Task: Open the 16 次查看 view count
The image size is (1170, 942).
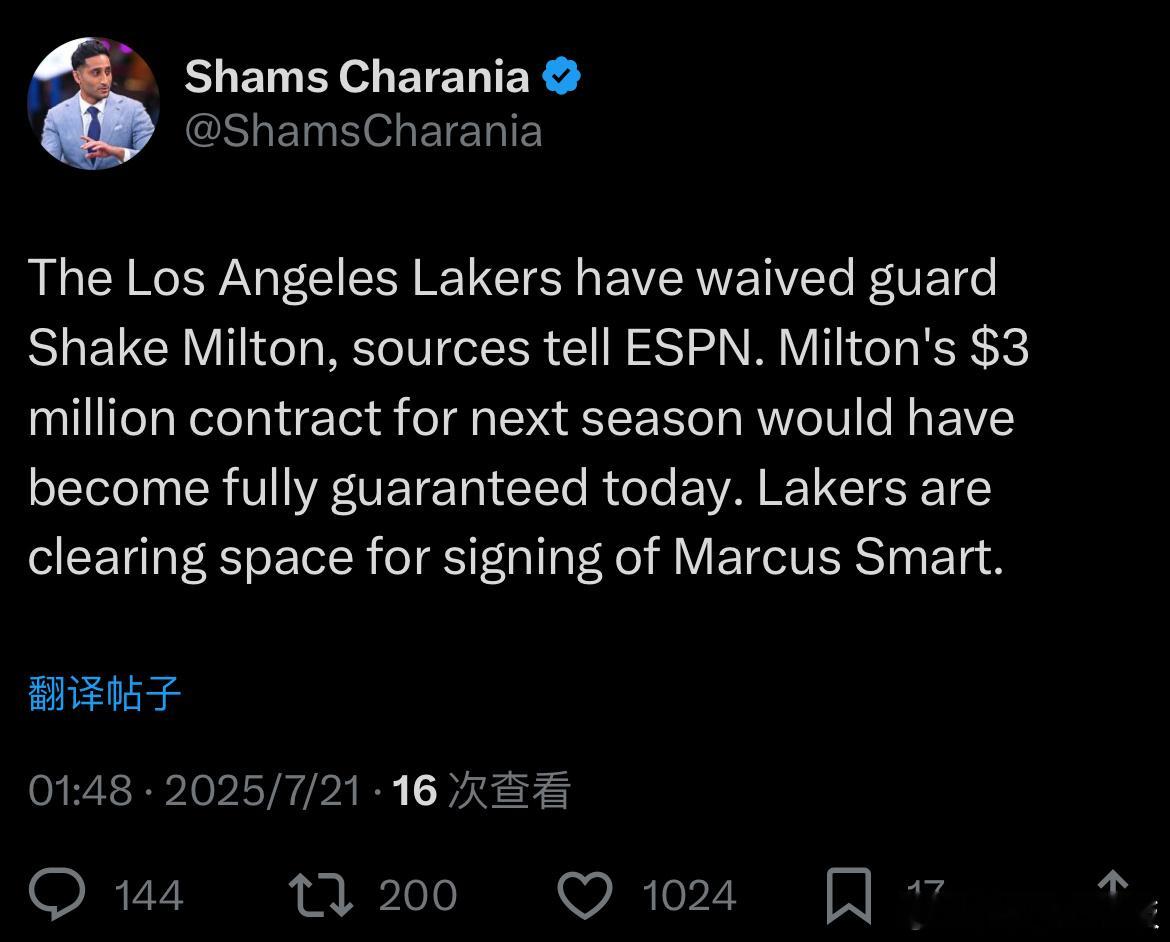Action: (x=481, y=790)
